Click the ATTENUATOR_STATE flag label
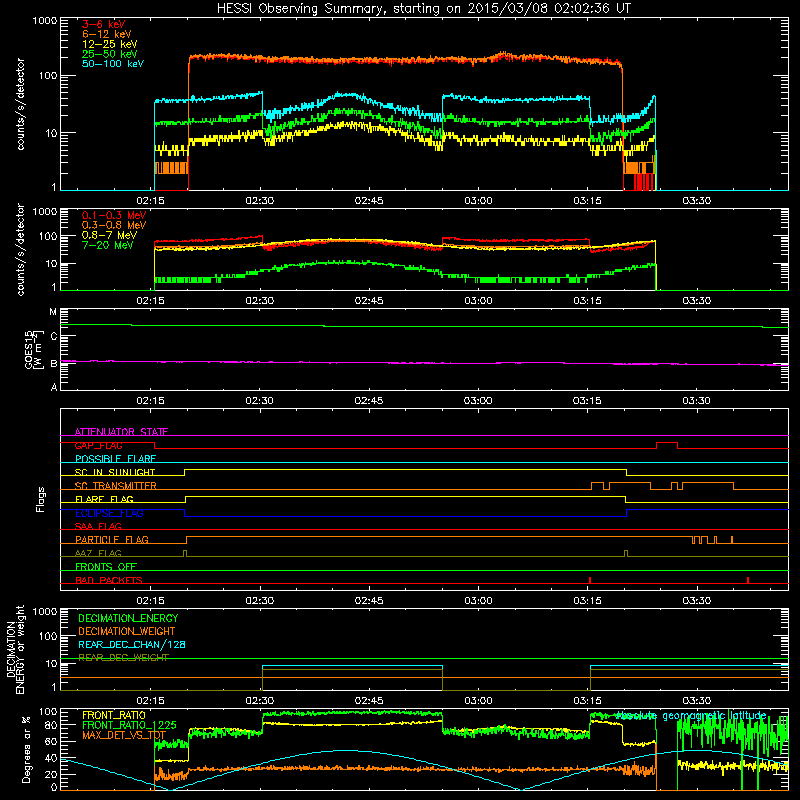The width and height of the screenshot is (800, 800). pos(121,432)
